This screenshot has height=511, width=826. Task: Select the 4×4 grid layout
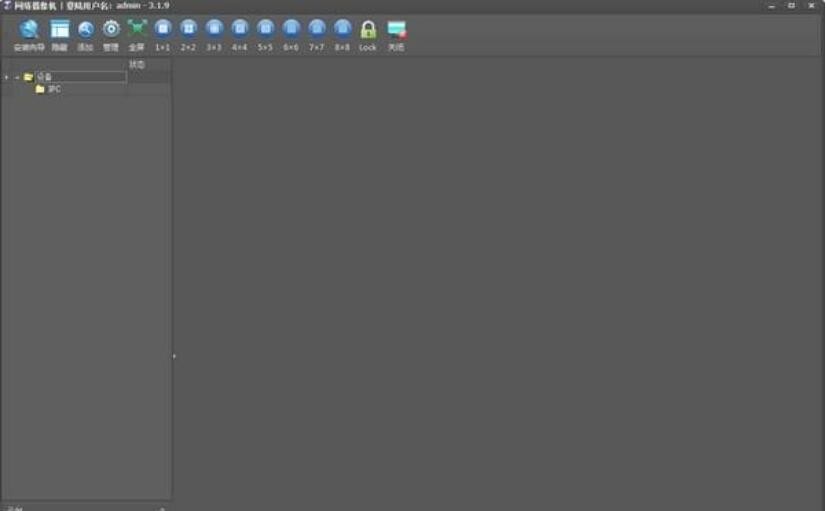point(240,30)
